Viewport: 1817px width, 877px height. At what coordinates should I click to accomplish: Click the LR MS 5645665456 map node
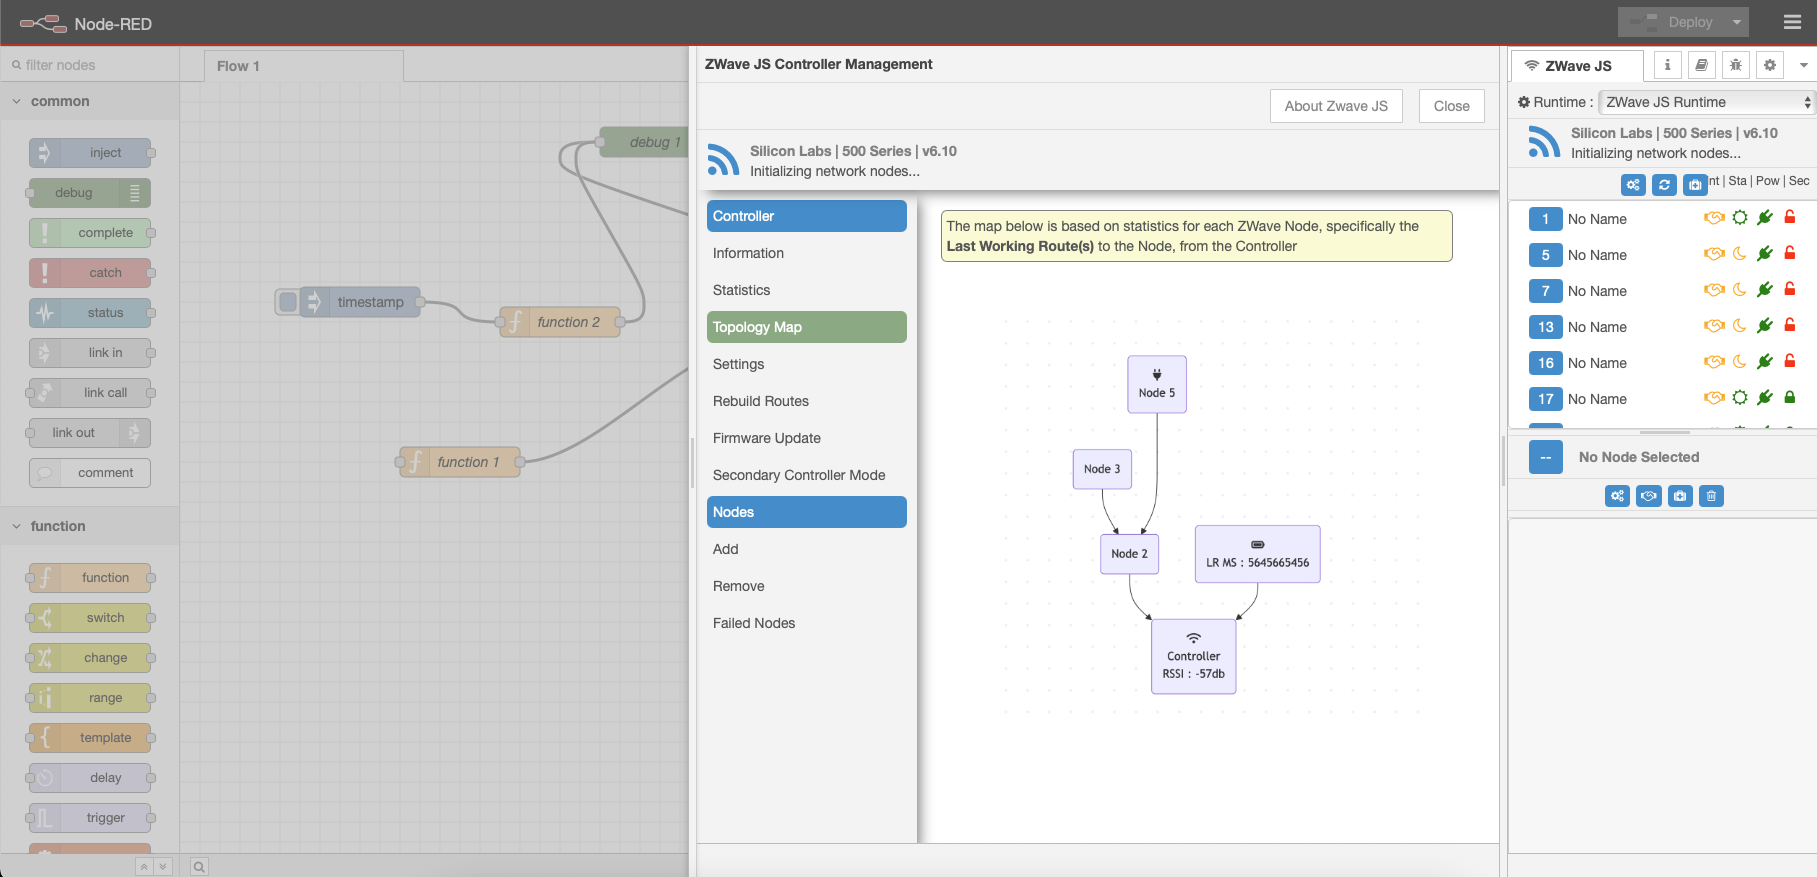1258,554
